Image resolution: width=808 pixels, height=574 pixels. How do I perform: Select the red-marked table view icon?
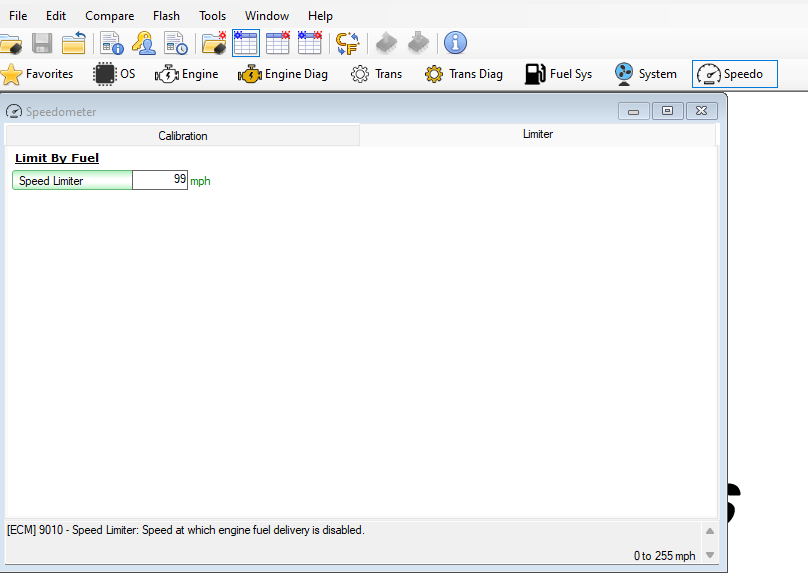[x=278, y=43]
